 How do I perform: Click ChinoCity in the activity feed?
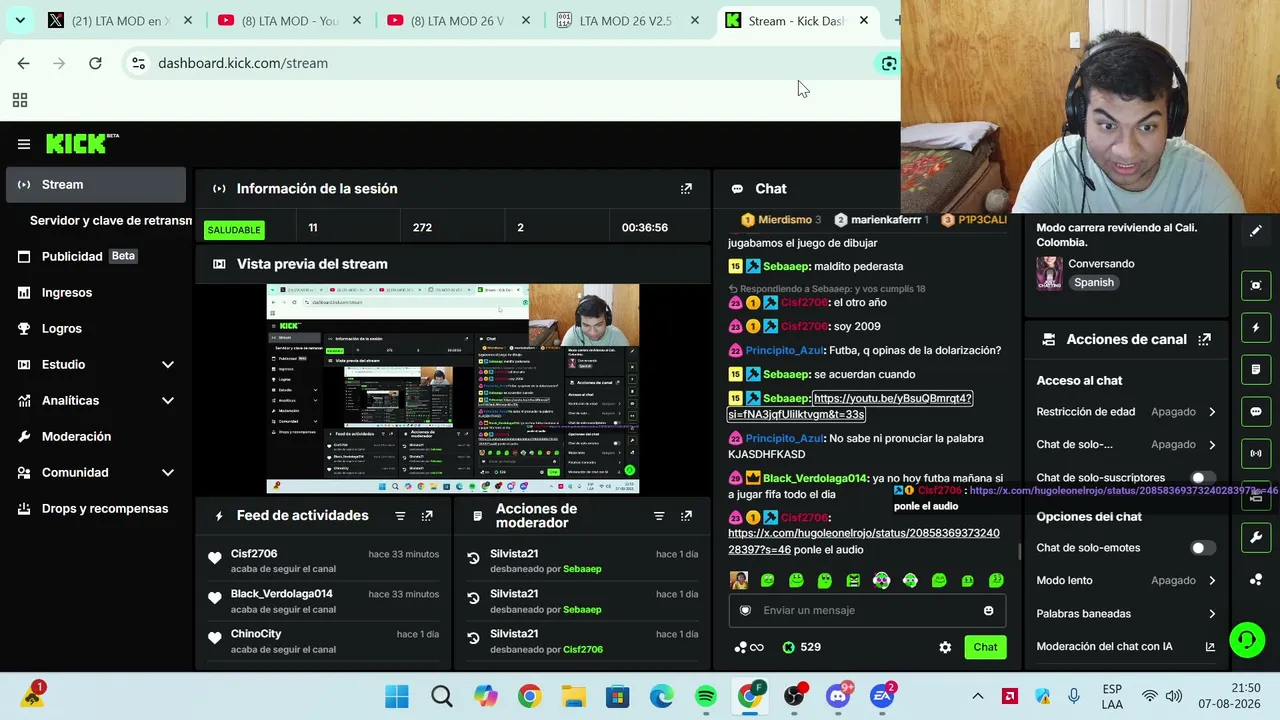pos(256,634)
